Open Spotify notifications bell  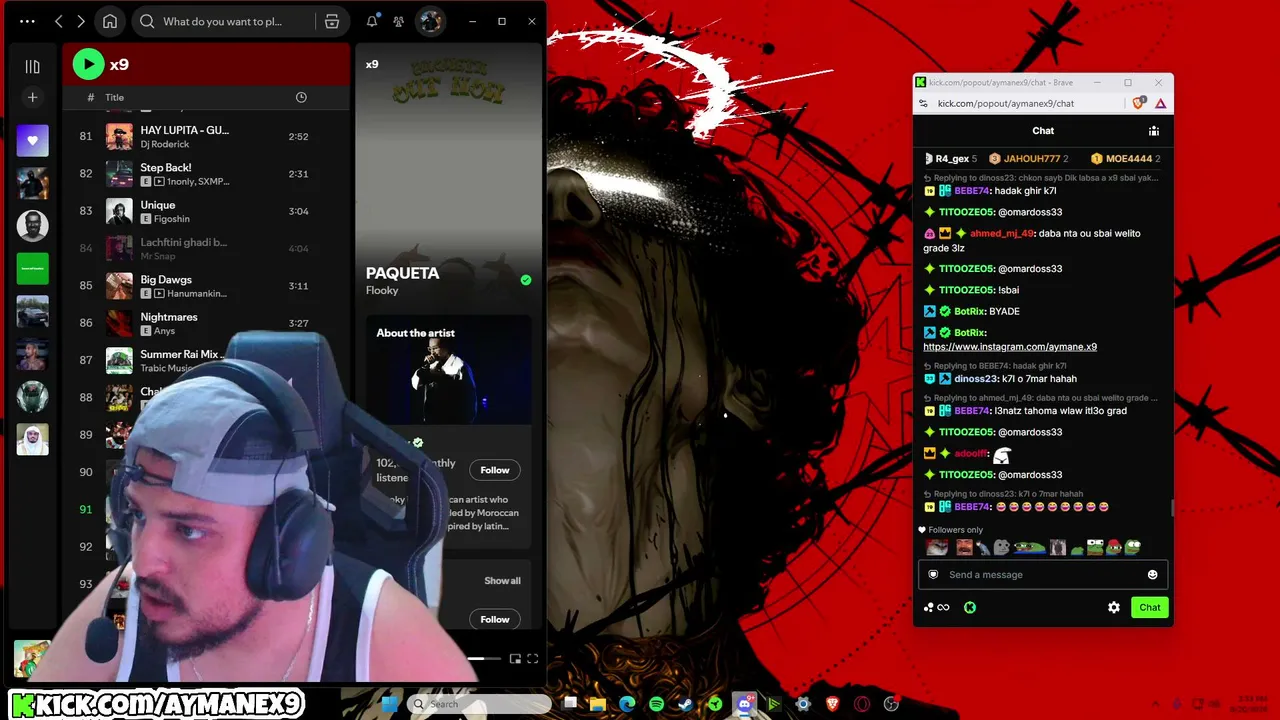click(372, 21)
